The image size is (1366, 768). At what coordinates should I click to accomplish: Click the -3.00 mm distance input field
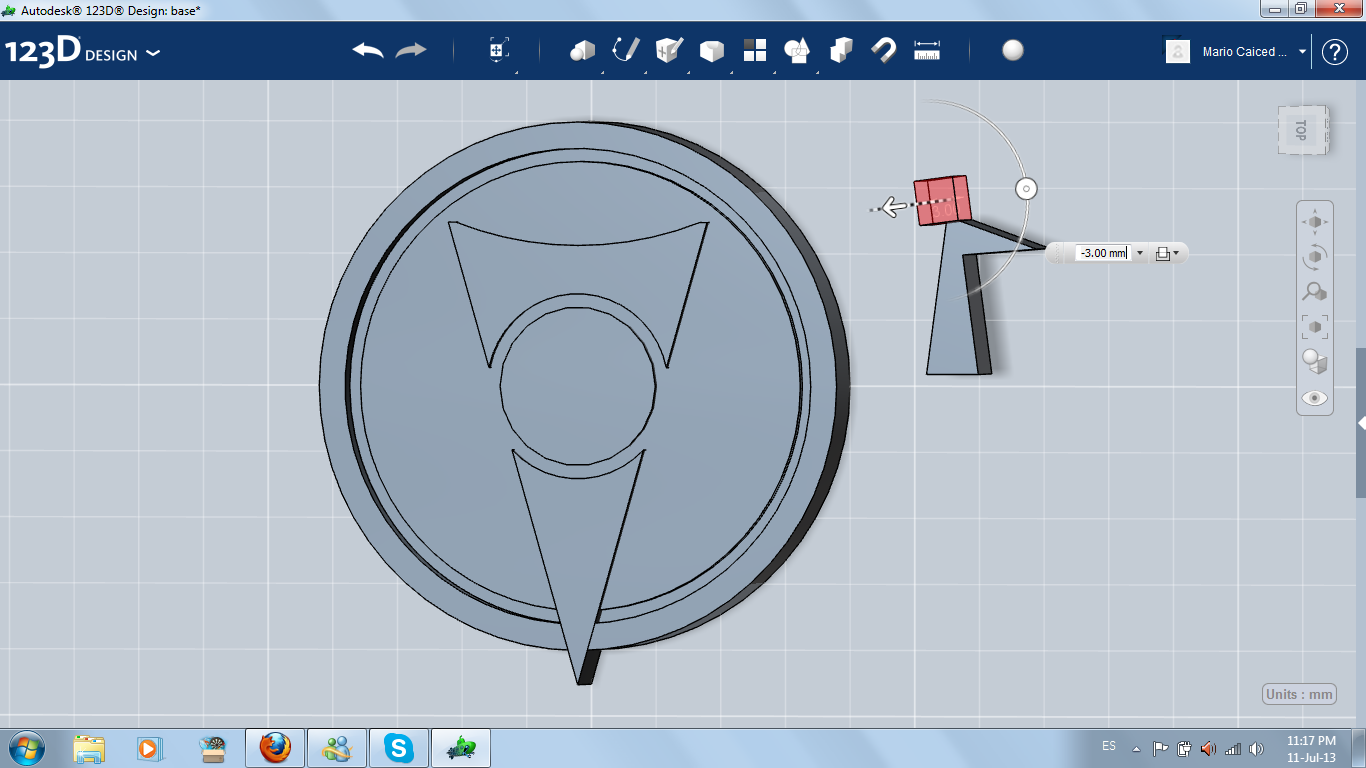1102,253
